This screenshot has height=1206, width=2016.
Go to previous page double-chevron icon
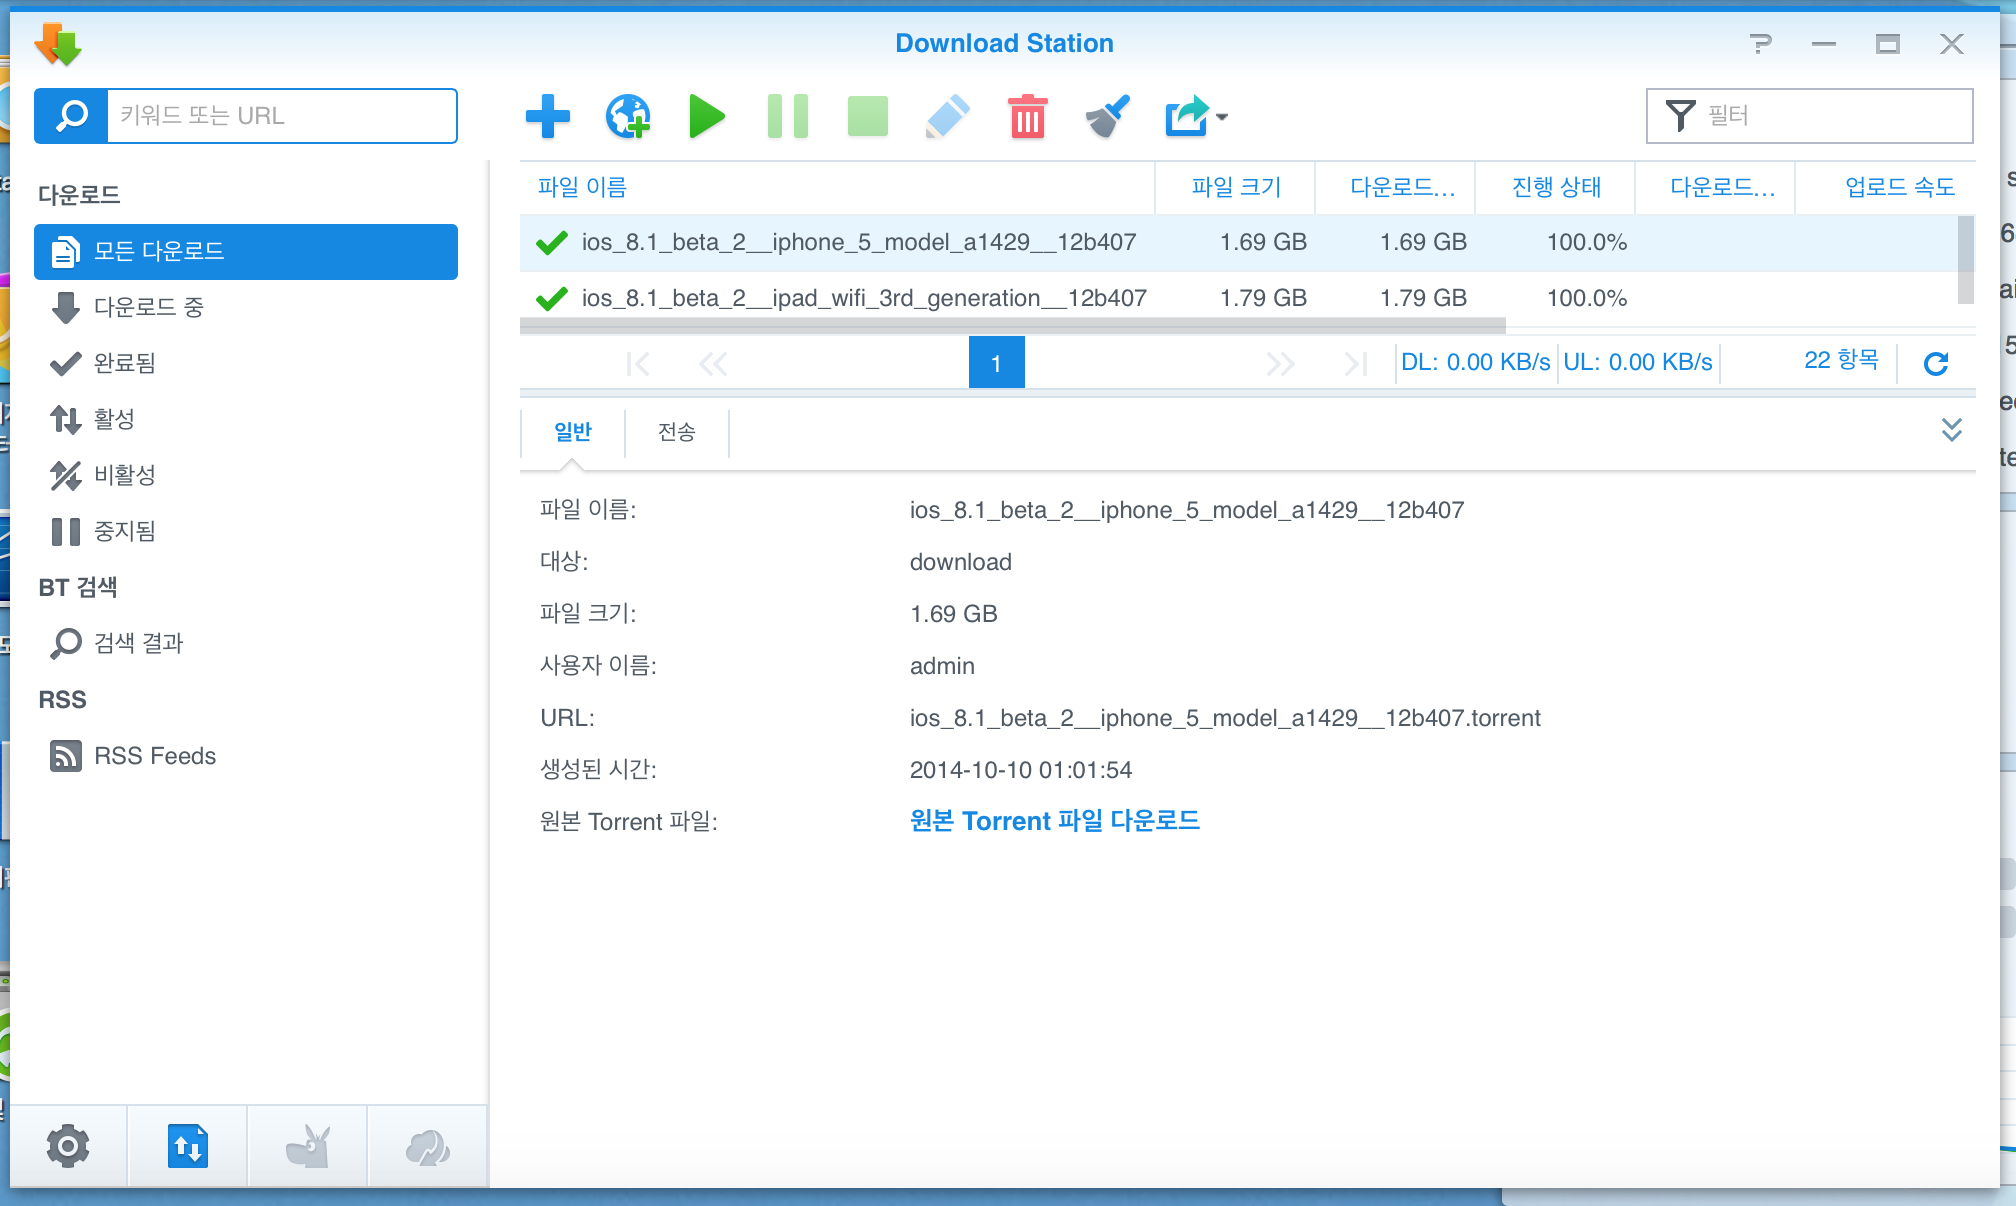pos(713,363)
